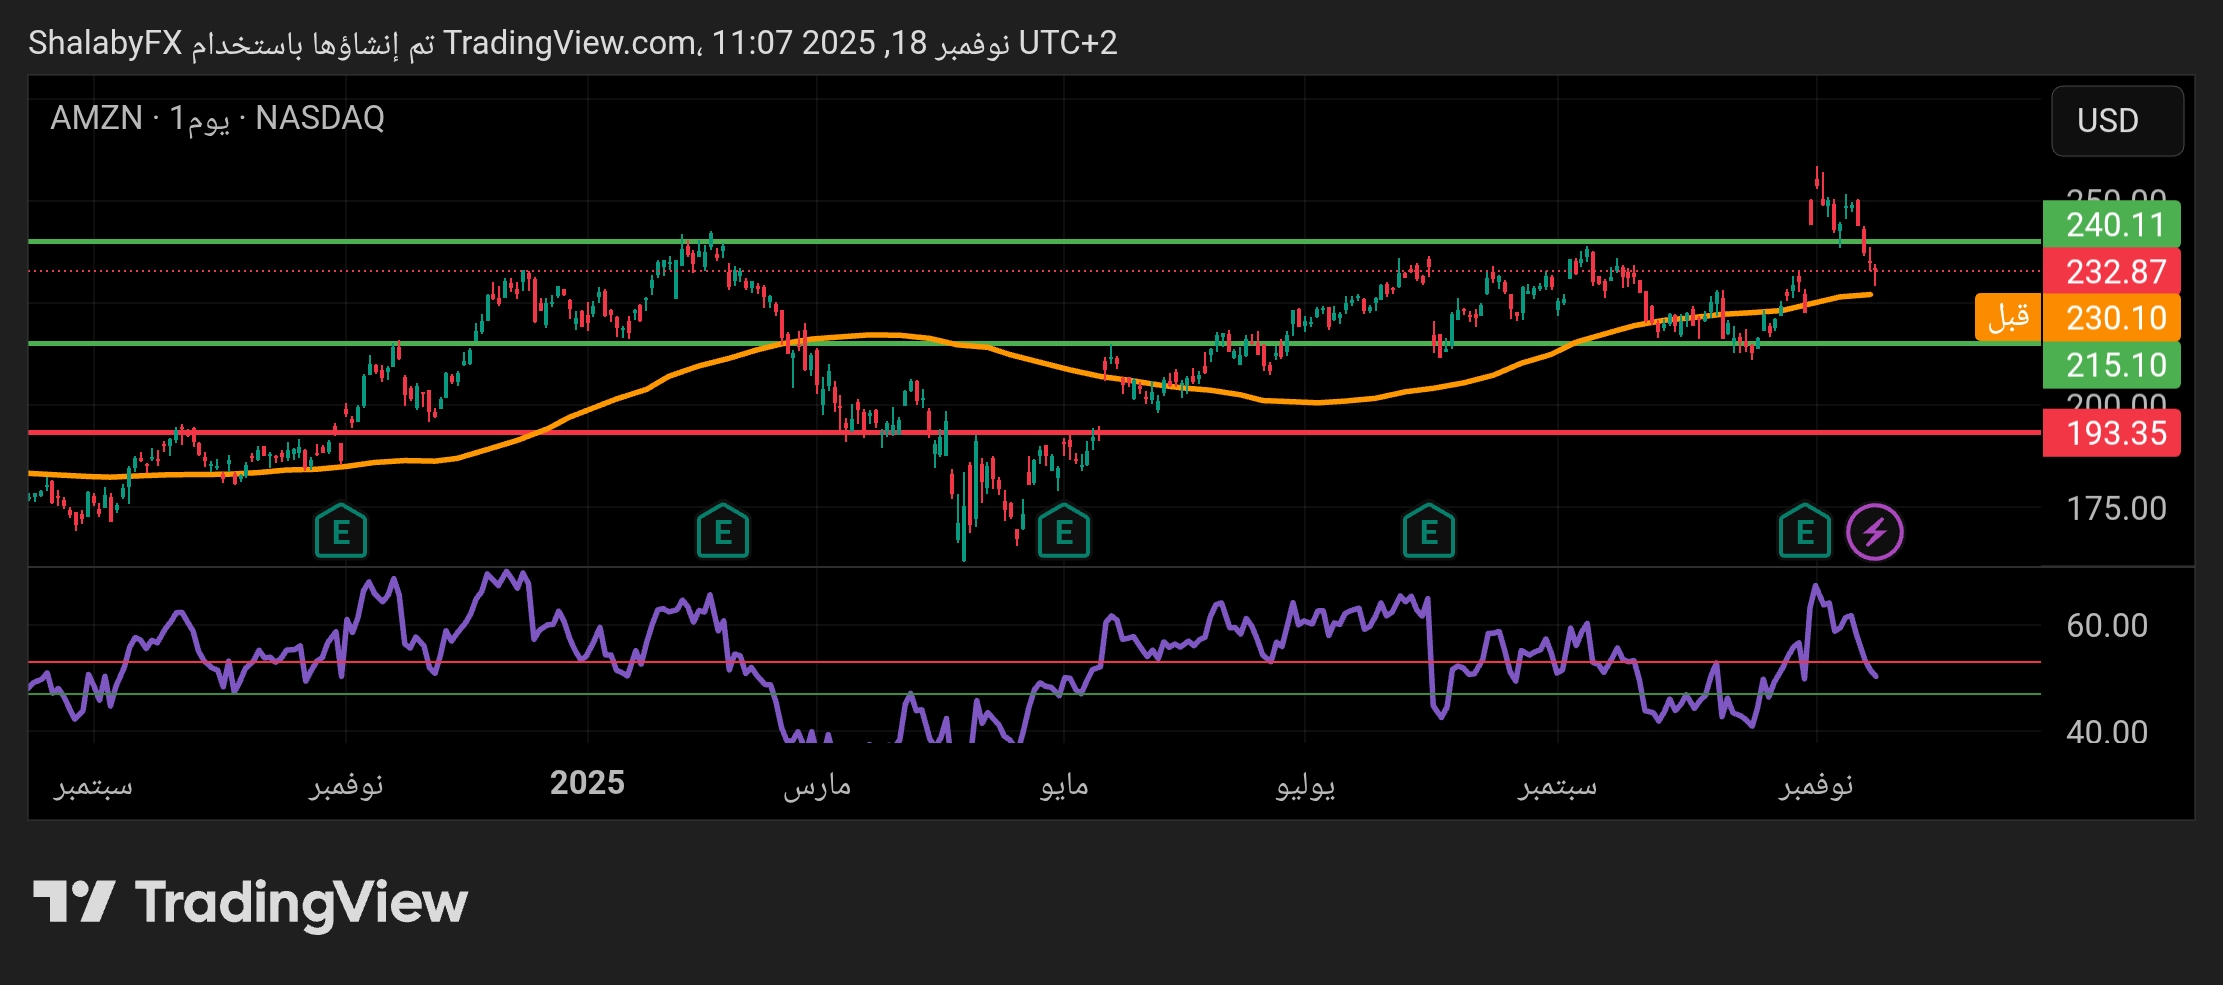
Task: Open the TradingView.com link in the header
Action: pyautogui.click(x=570, y=43)
